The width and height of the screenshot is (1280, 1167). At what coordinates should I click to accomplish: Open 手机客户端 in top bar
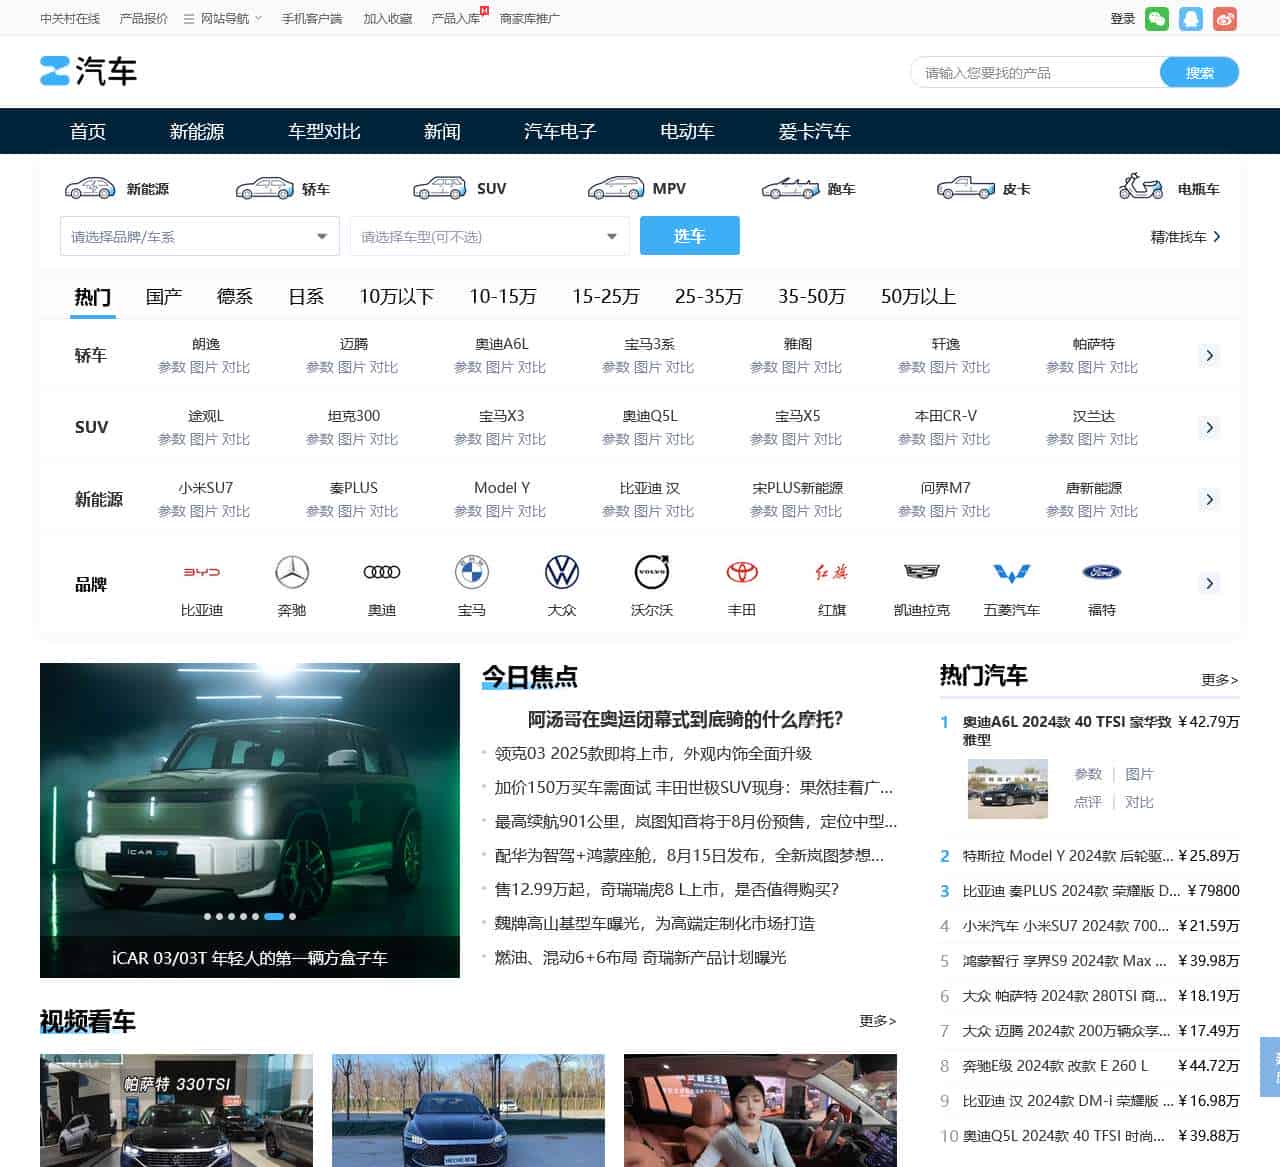pos(311,18)
